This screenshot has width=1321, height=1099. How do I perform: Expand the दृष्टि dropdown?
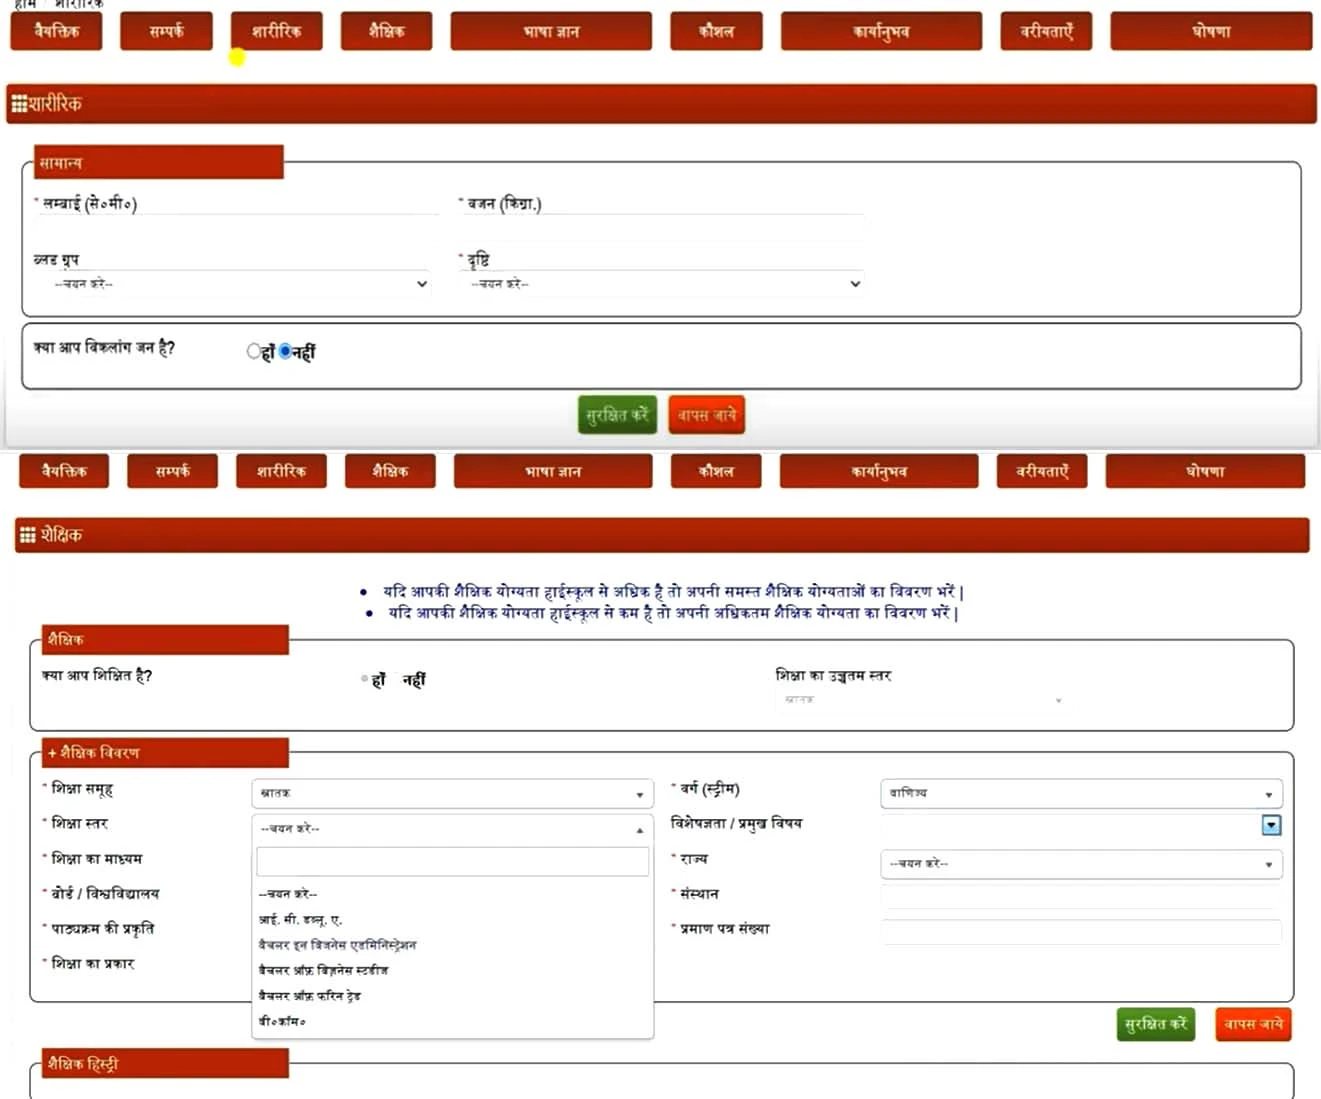coord(664,284)
